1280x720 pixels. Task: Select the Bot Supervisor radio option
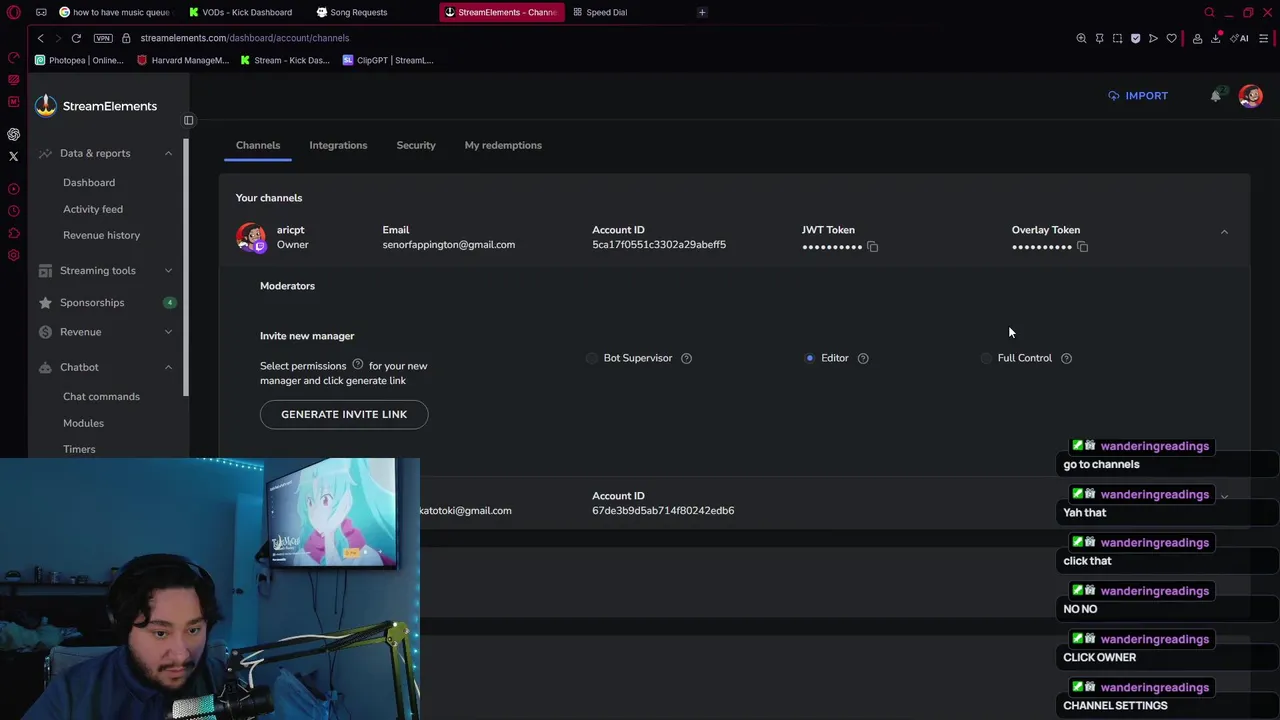592,358
